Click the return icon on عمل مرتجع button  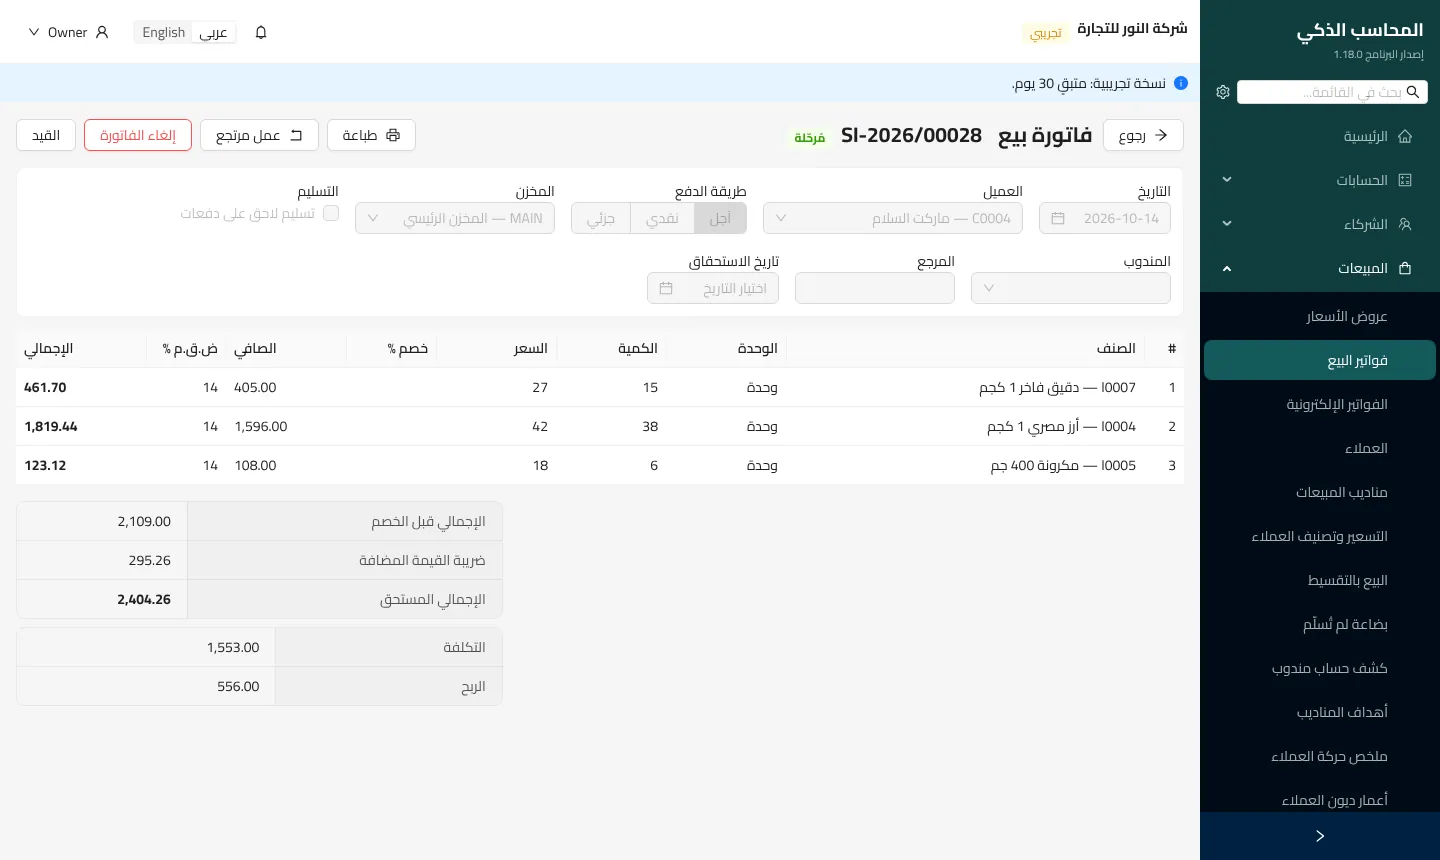click(x=296, y=135)
